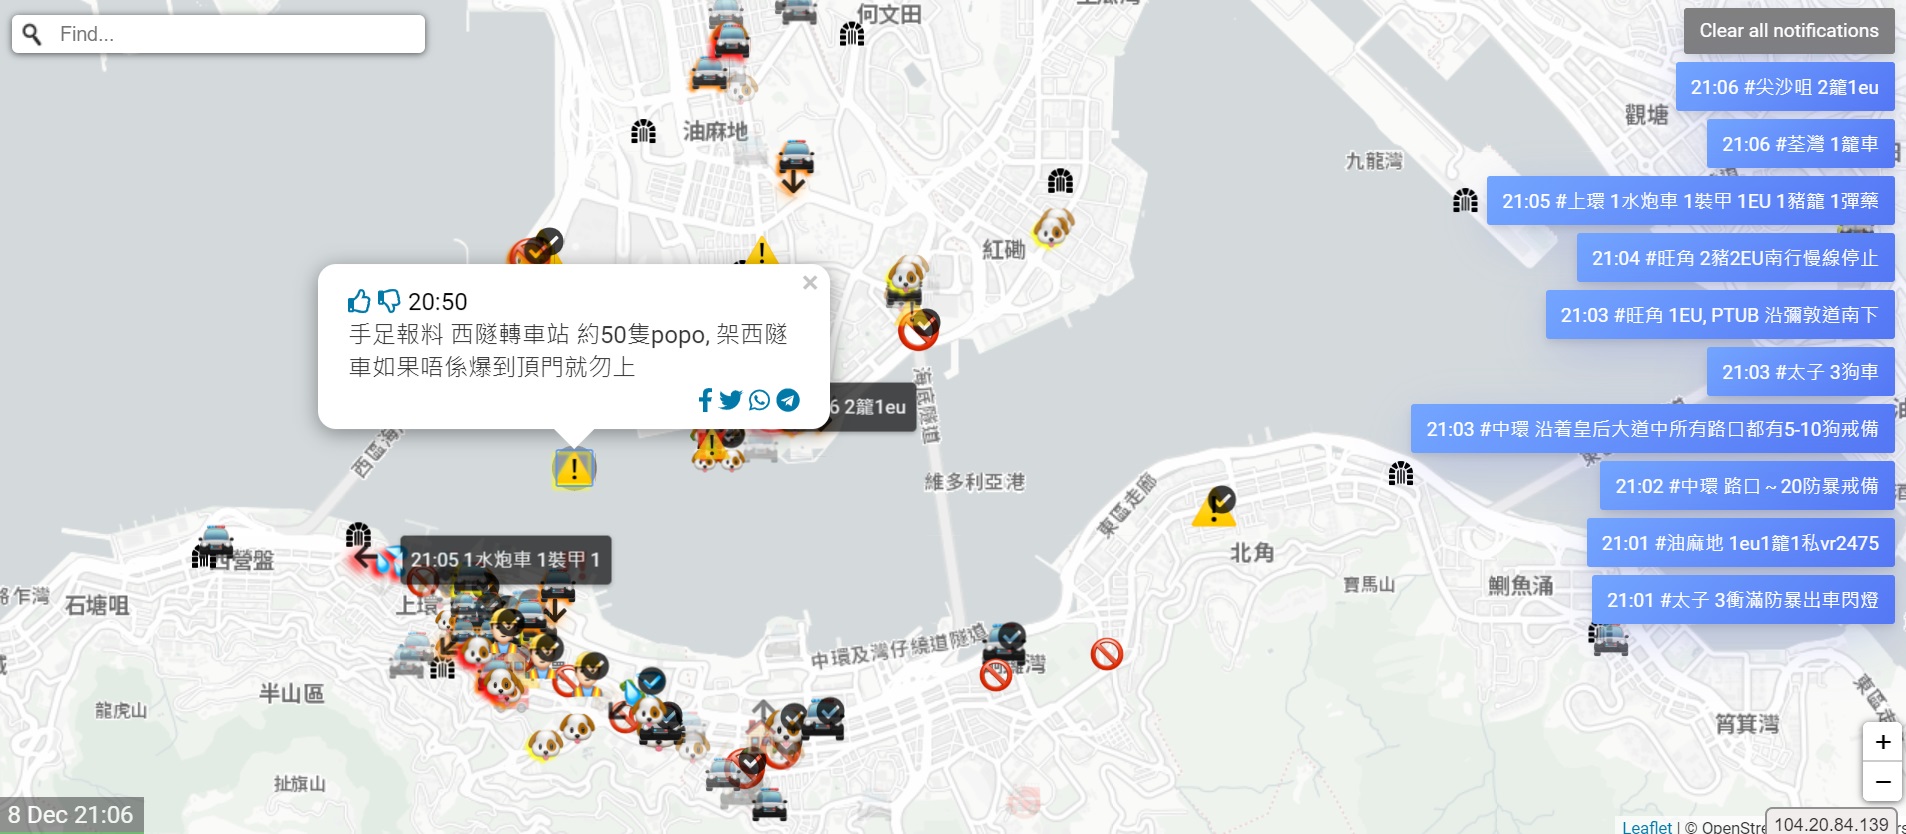Screen dimensions: 1906x834
Task: Click the 21:05 water cannon map tooltip label
Action: point(505,560)
